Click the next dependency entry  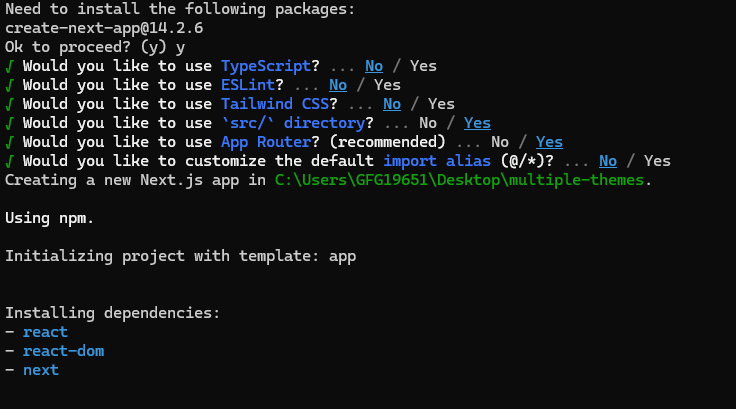[x=41, y=370]
